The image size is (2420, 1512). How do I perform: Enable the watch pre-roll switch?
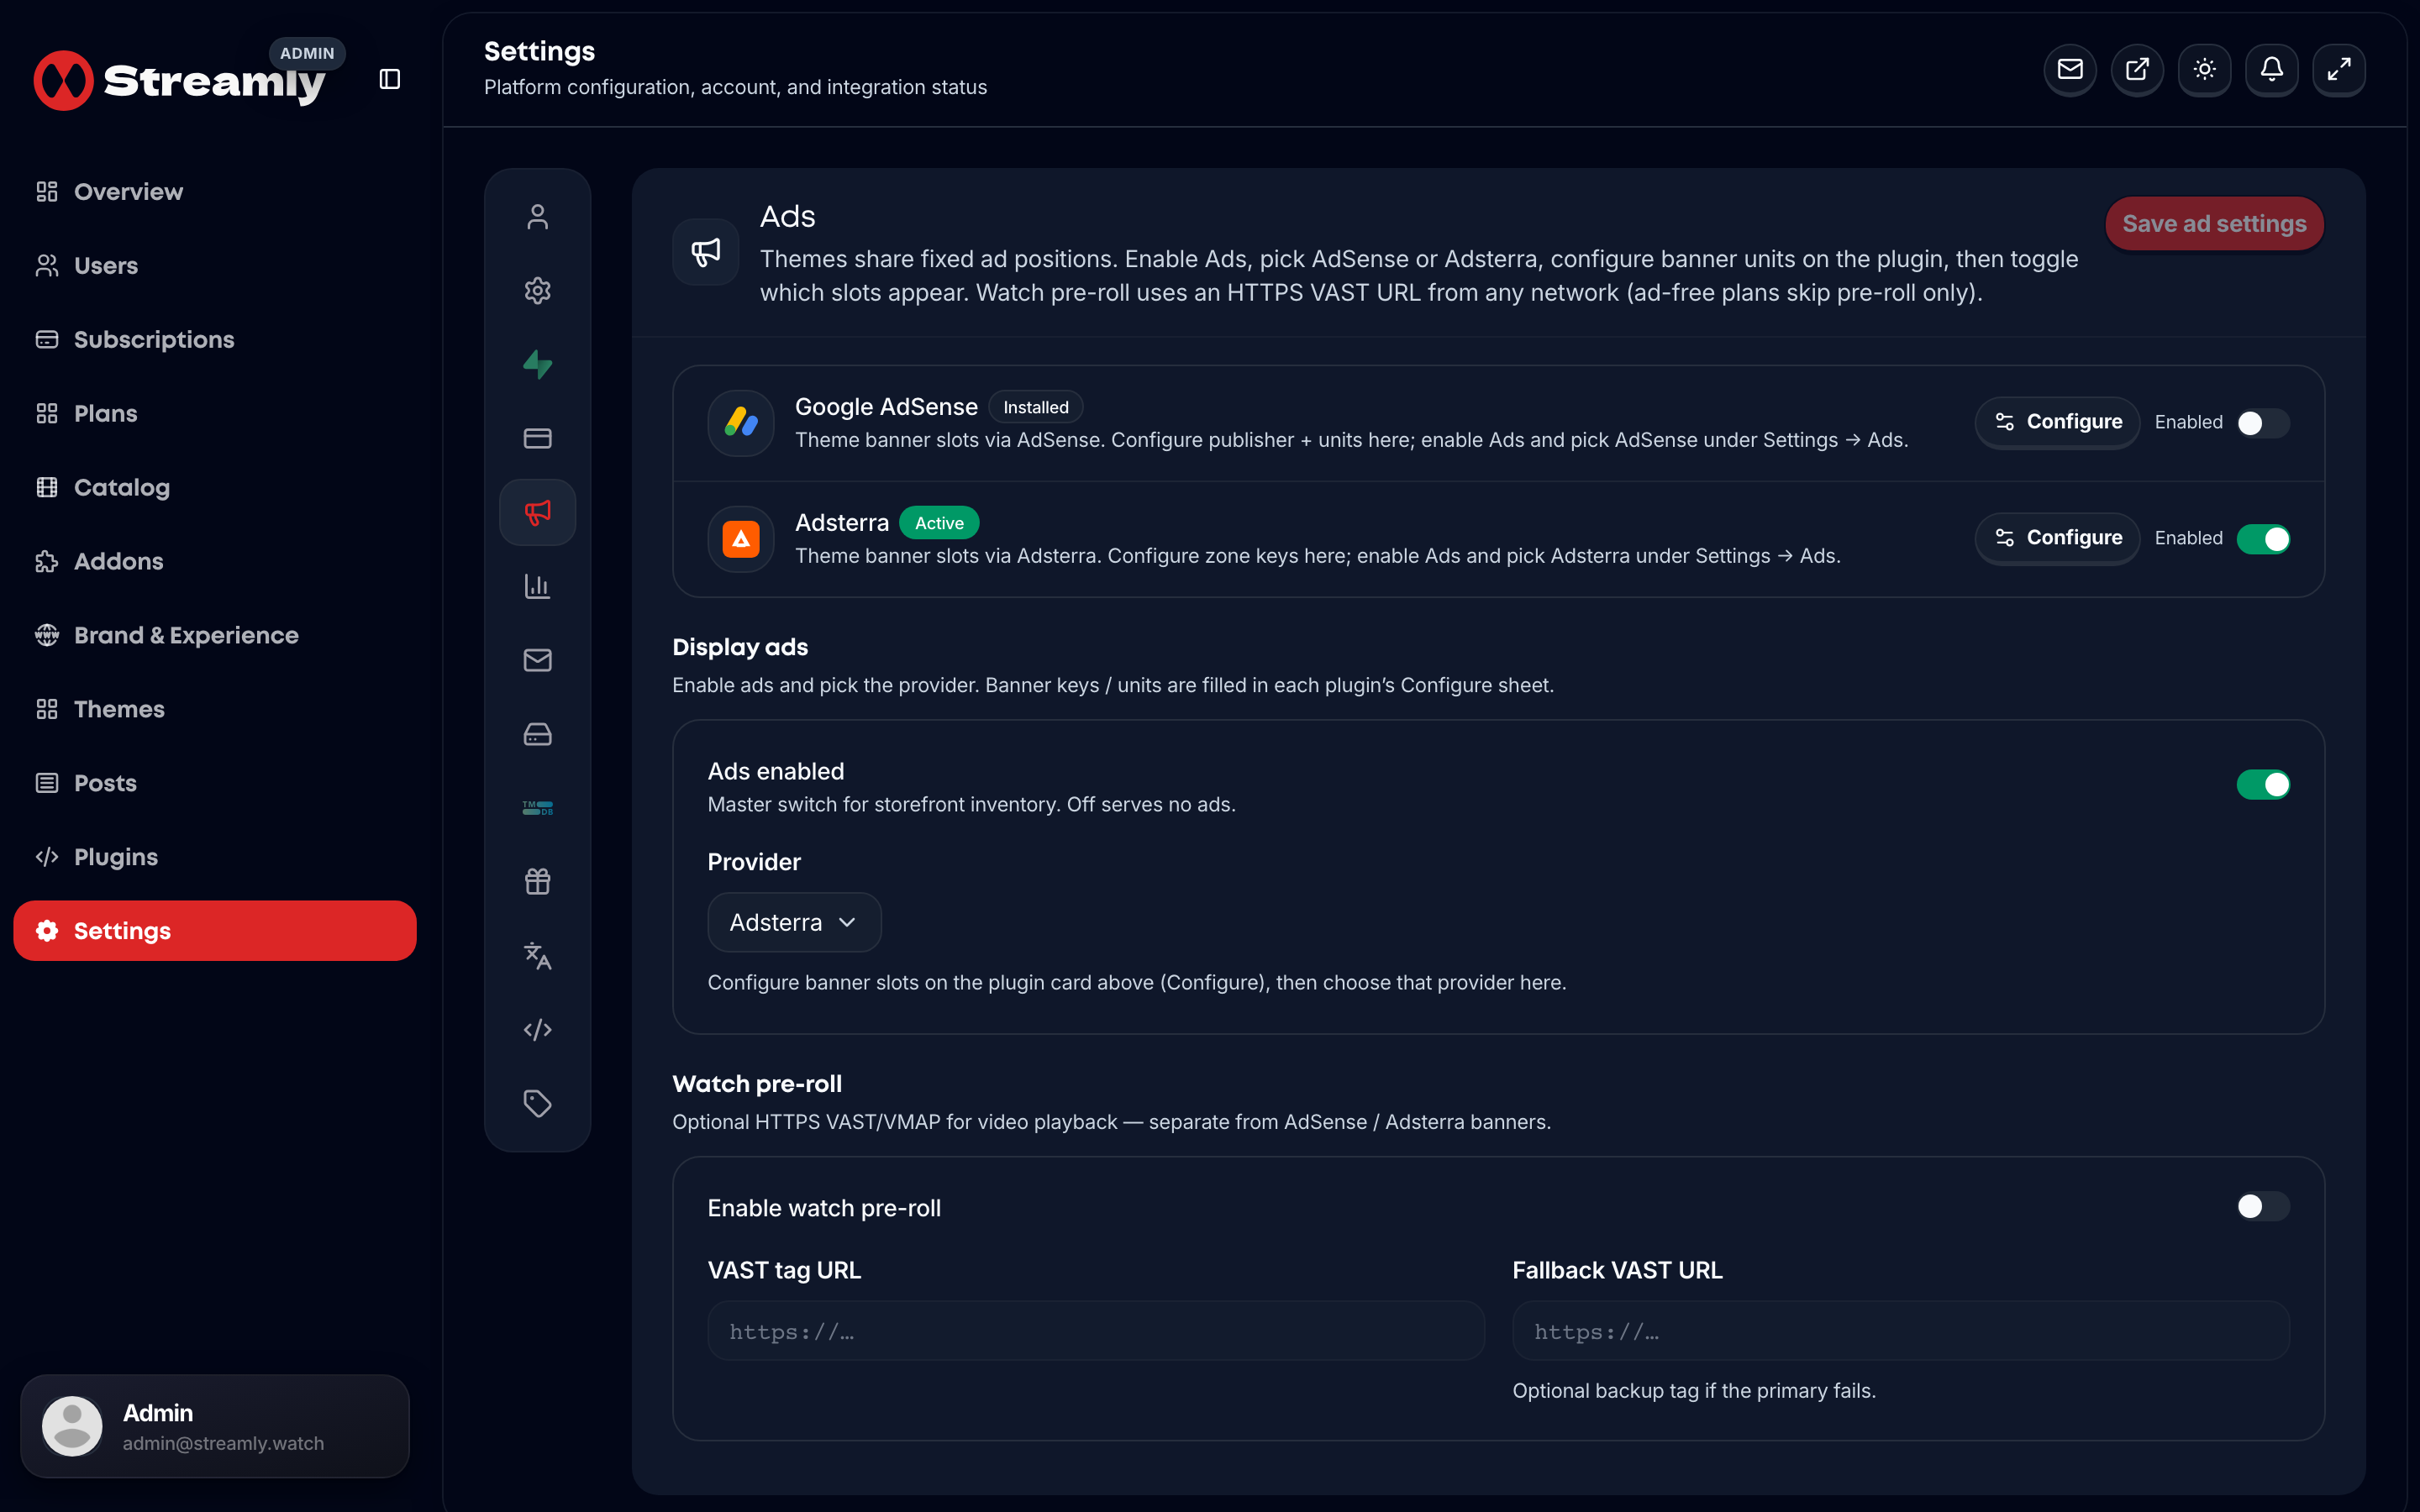[2263, 1207]
